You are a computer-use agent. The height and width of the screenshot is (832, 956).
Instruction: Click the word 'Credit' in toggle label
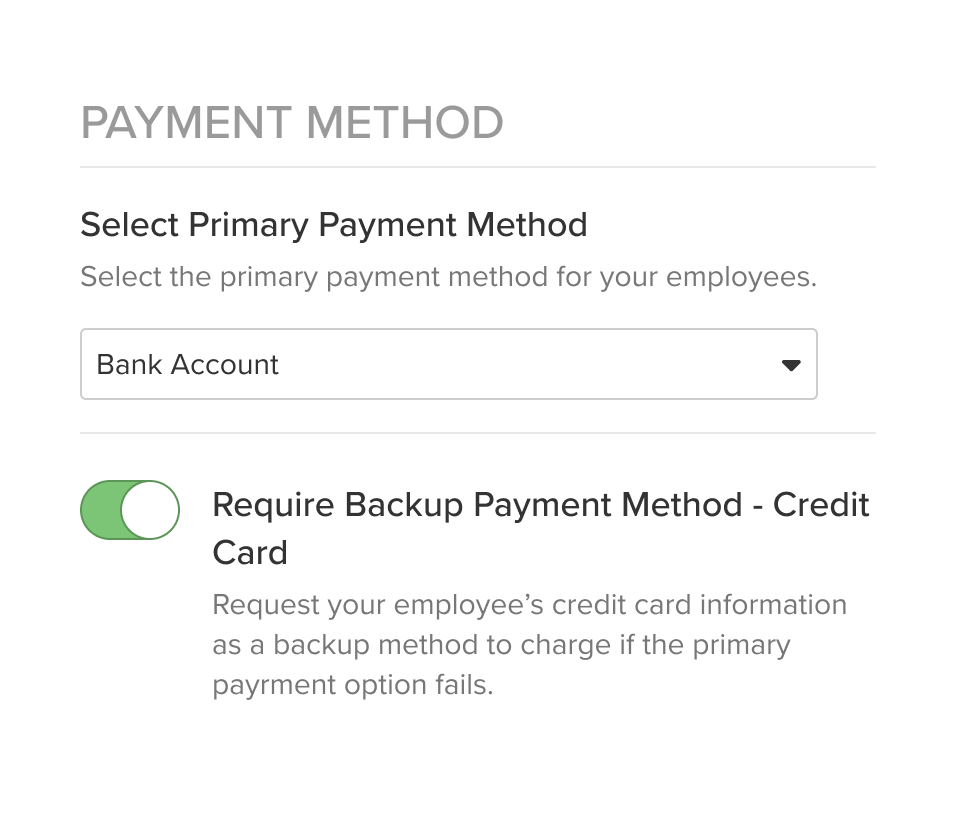[x=821, y=505]
